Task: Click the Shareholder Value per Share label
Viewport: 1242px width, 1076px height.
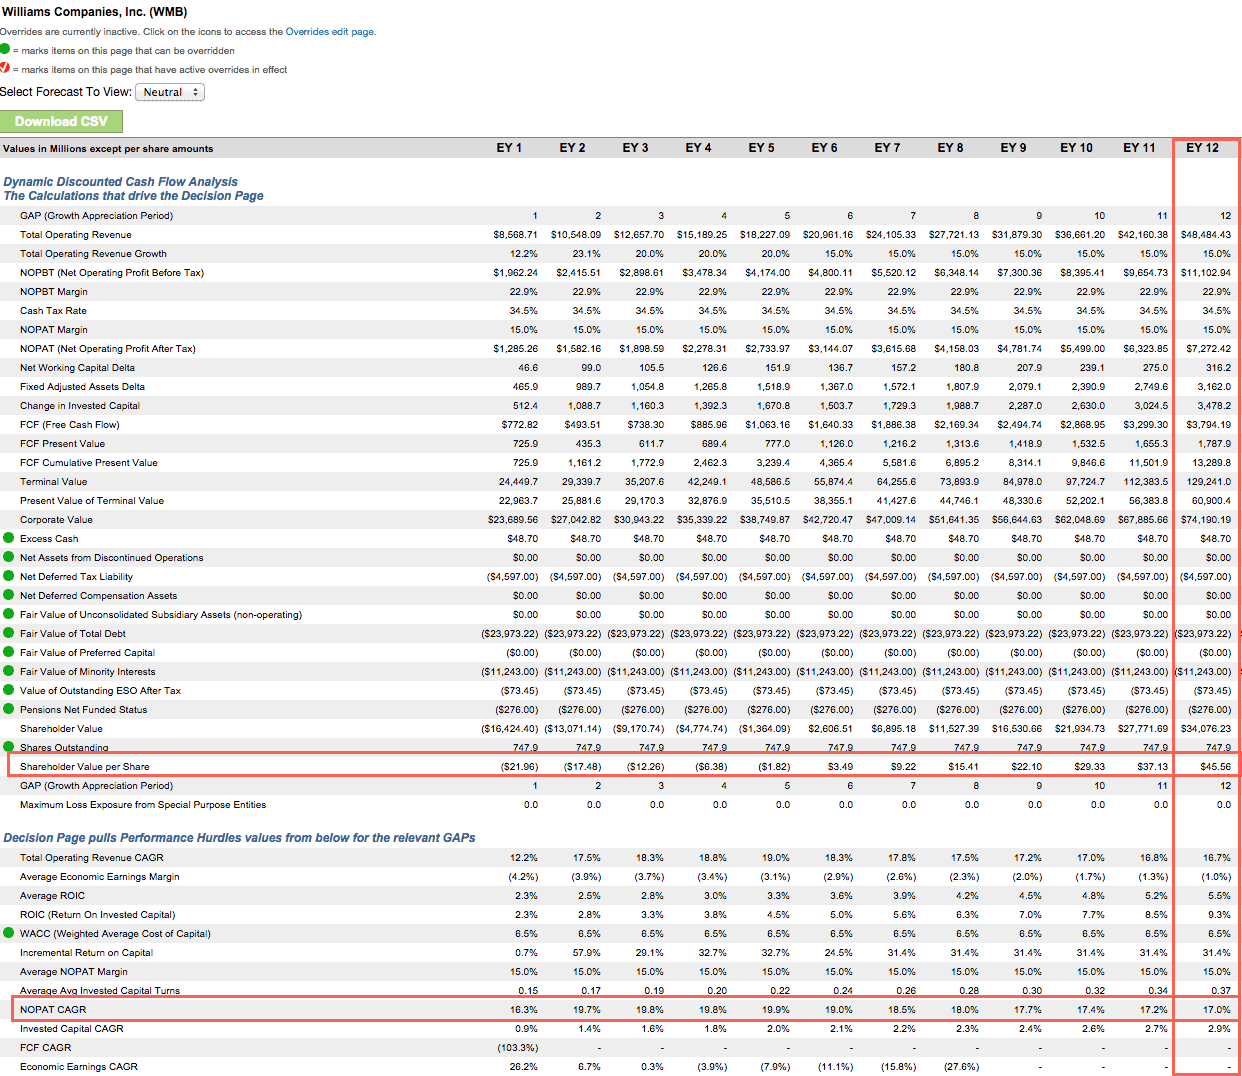Action: (x=85, y=767)
